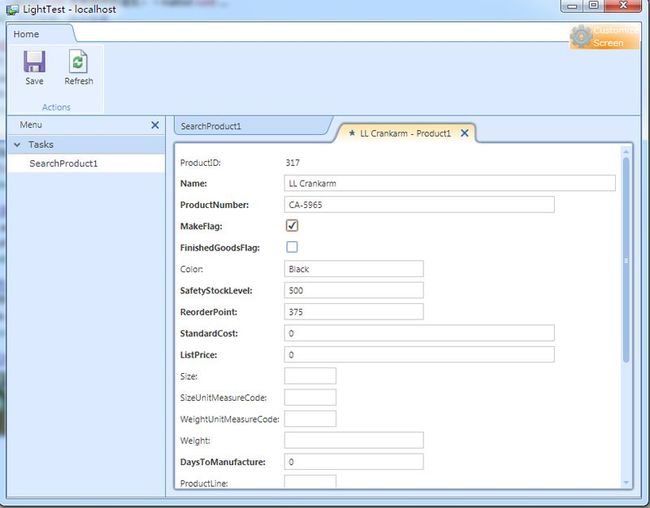Click the Save floppy disk icon

click(34, 62)
